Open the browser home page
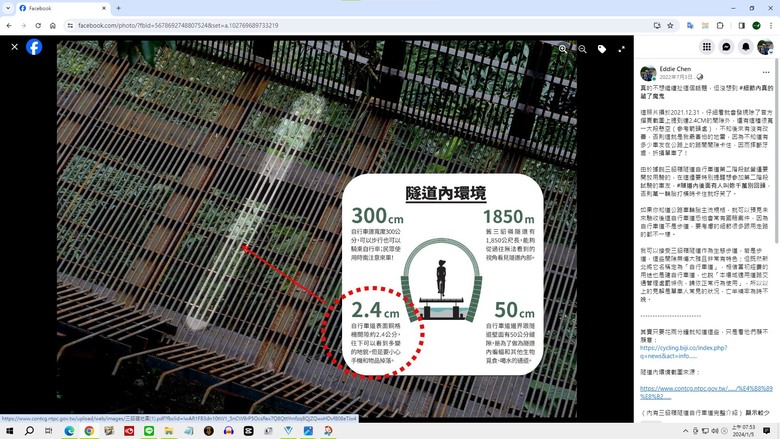780x439 pixels. (53, 25)
